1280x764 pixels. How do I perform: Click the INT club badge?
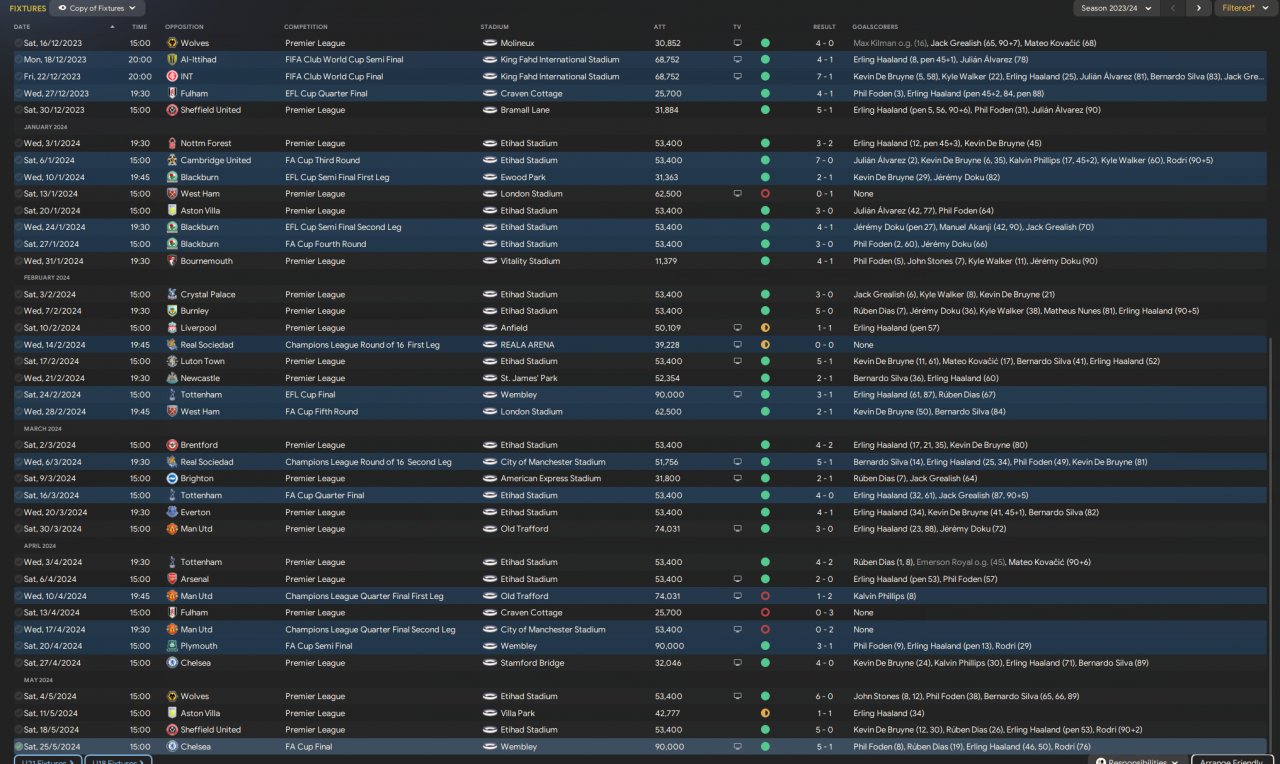[x=172, y=77]
